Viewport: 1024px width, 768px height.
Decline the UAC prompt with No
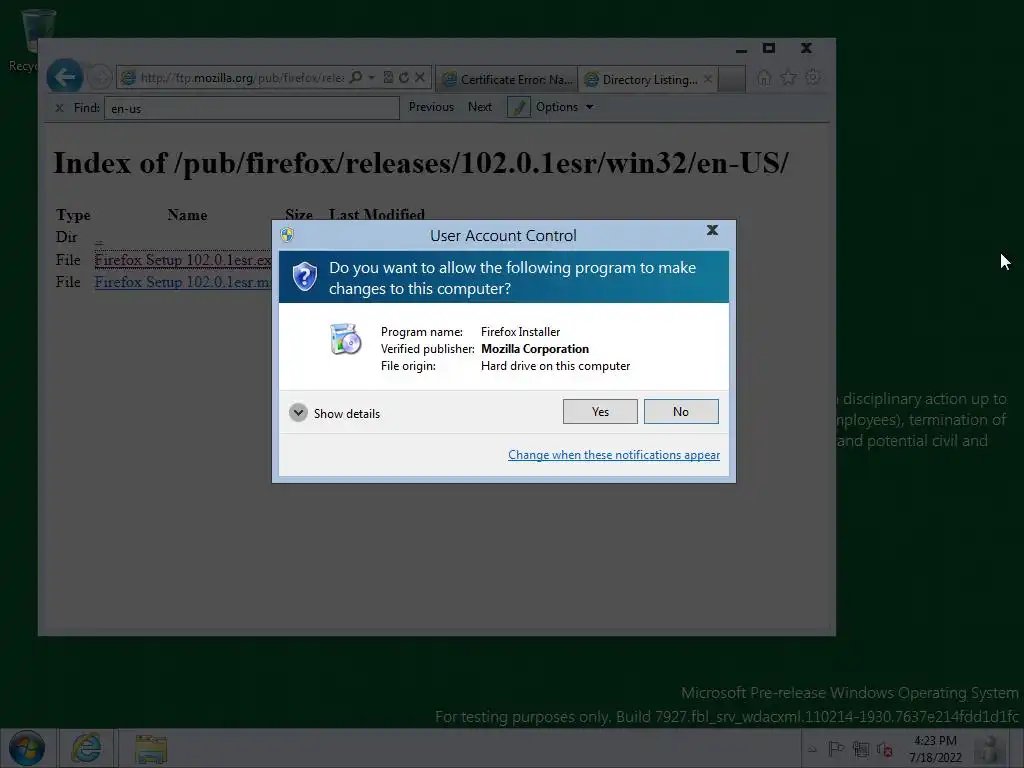681,411
